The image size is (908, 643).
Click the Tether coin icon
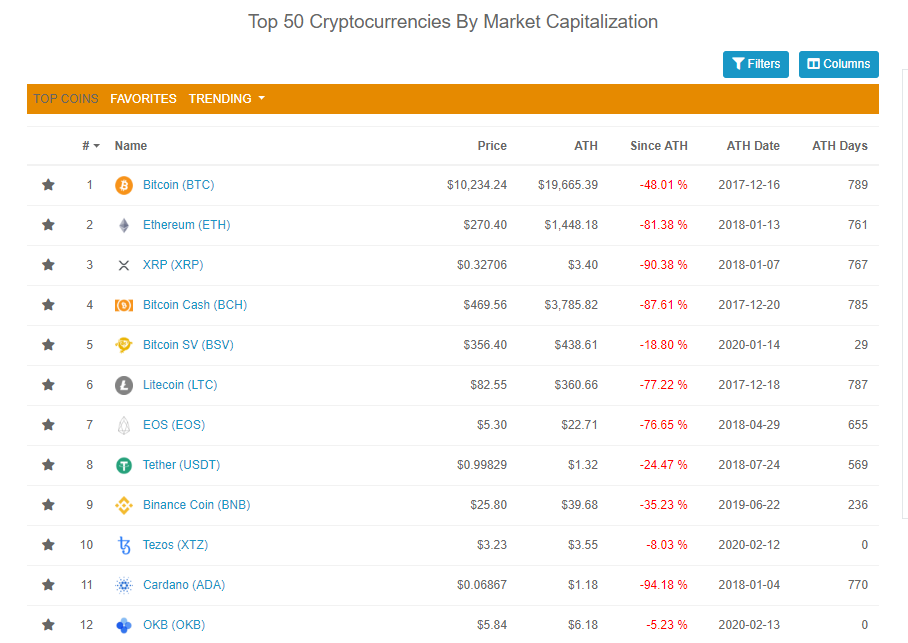point(123,465)
